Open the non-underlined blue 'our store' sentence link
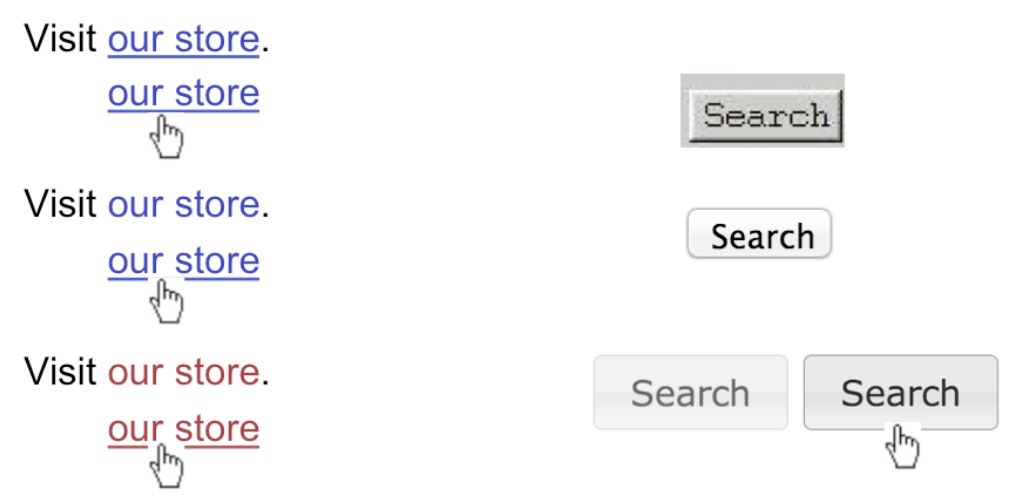The width and height of the screenshot is (1034, 495). (183, 204)
